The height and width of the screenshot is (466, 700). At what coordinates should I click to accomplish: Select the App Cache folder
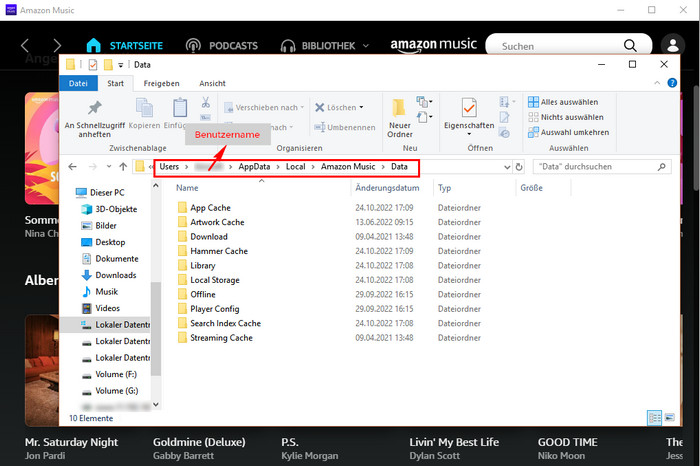210,208
